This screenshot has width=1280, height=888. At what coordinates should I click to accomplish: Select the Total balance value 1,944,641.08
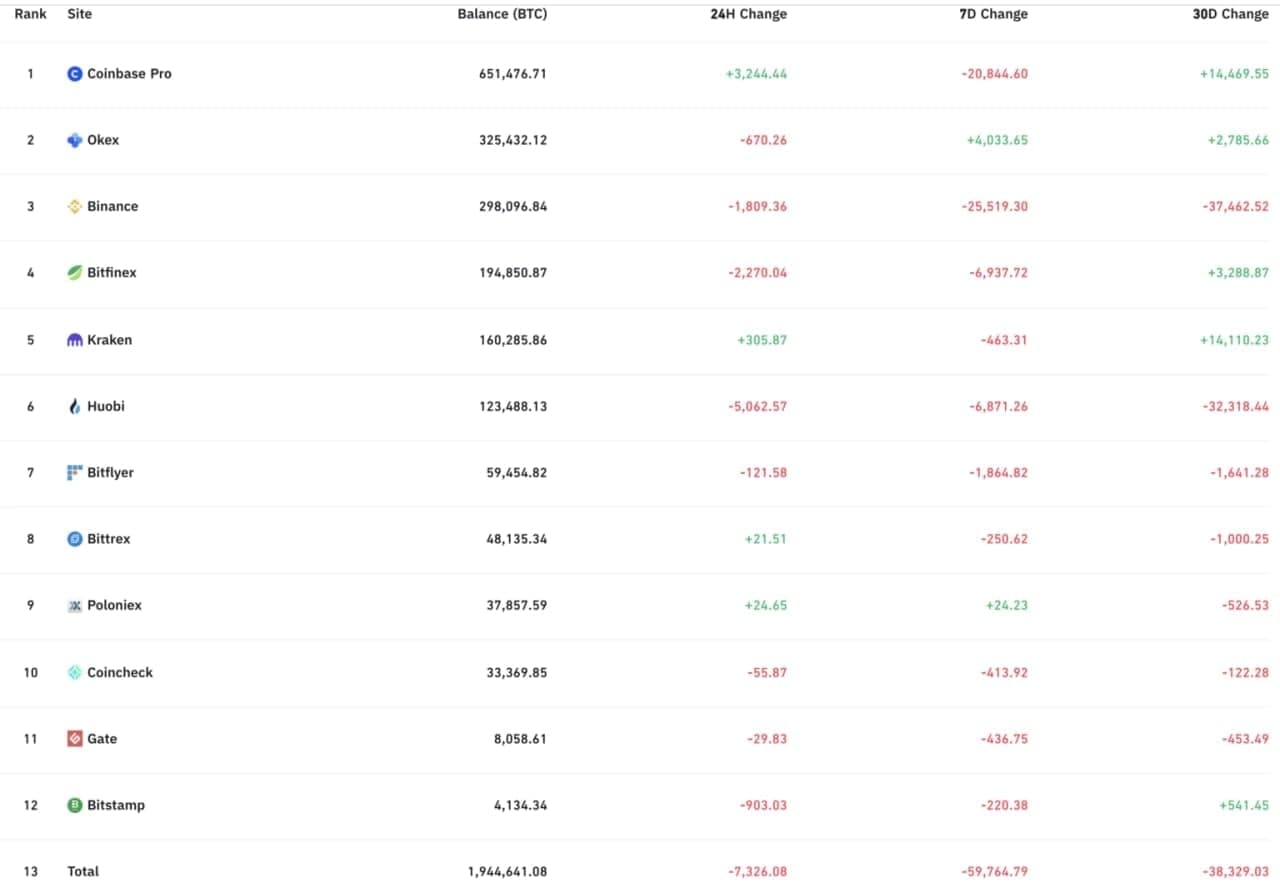pyautogui.click(x=507, y=871)
